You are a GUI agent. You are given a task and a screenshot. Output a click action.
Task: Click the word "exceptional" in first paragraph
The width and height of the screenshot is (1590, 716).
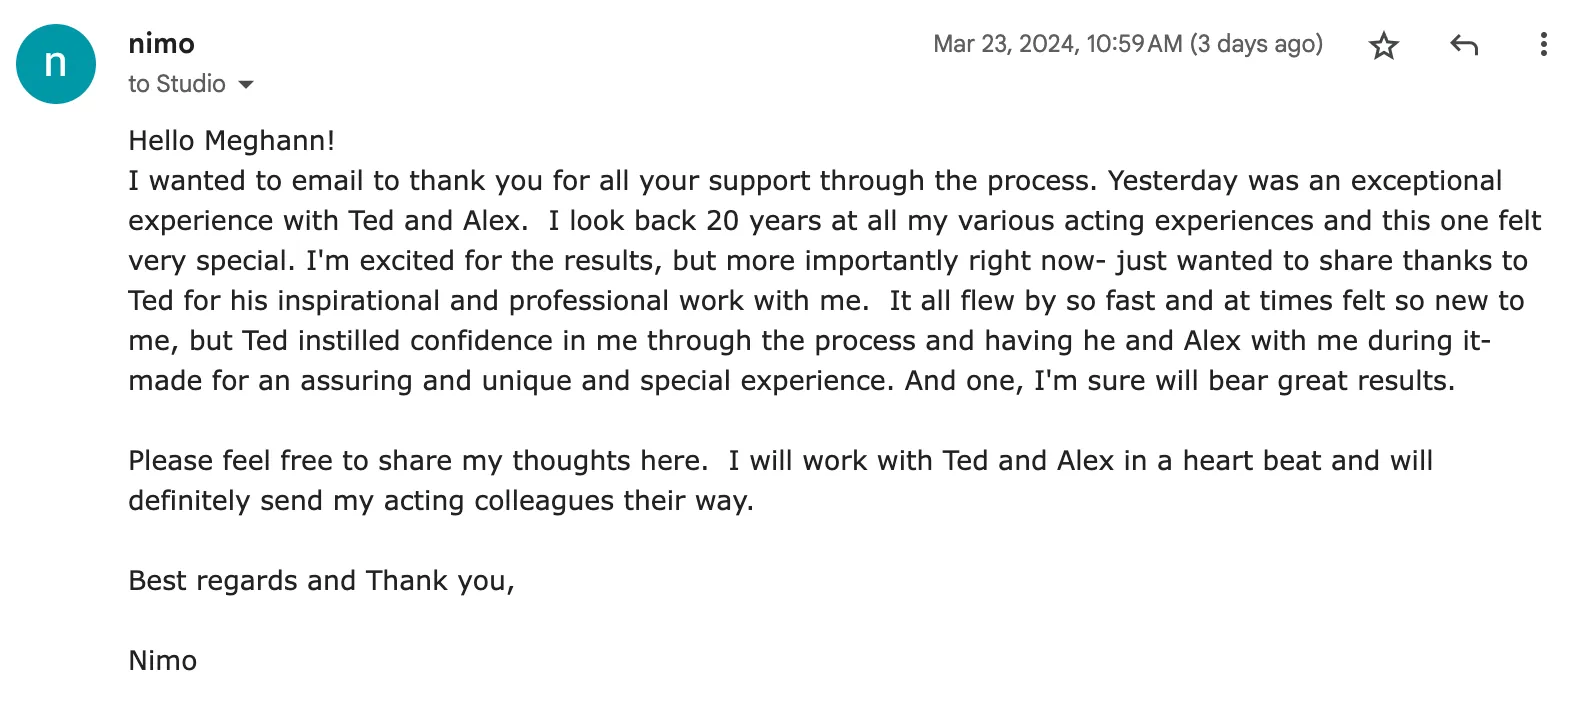(1426, 181)
